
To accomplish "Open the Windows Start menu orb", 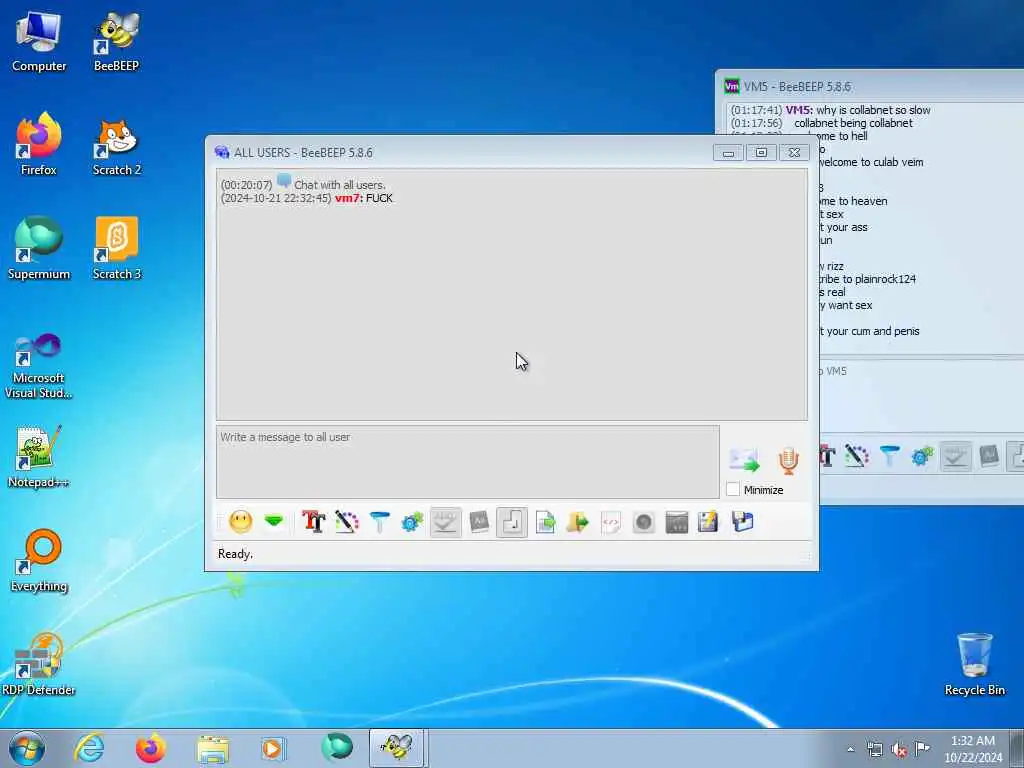I will (x=27, y=748).
